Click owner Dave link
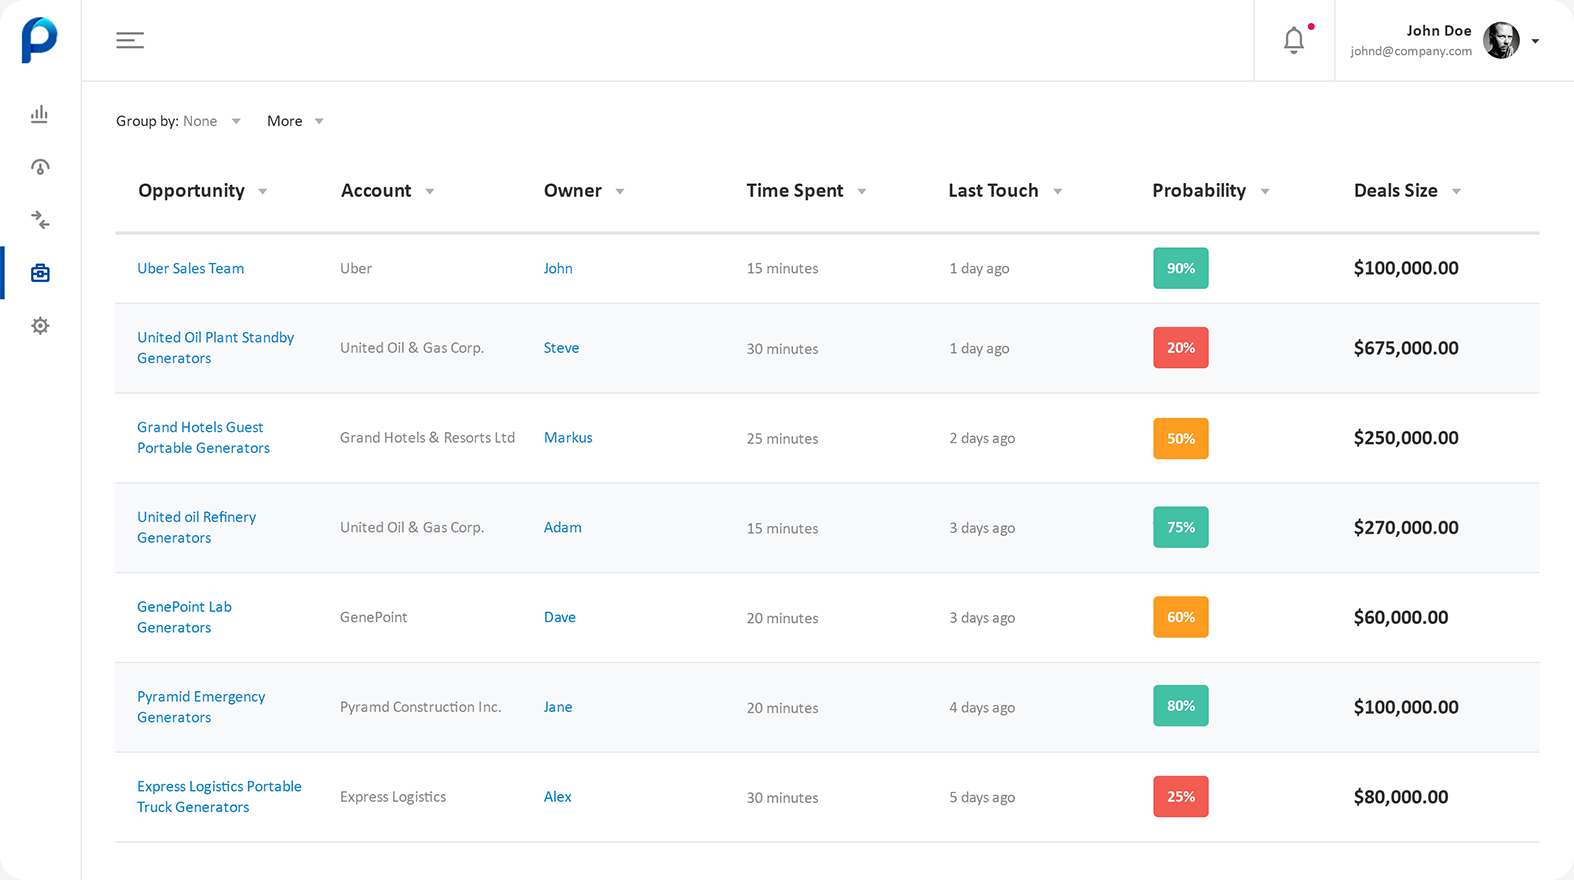1574x880 pixels. click(560, 617)
